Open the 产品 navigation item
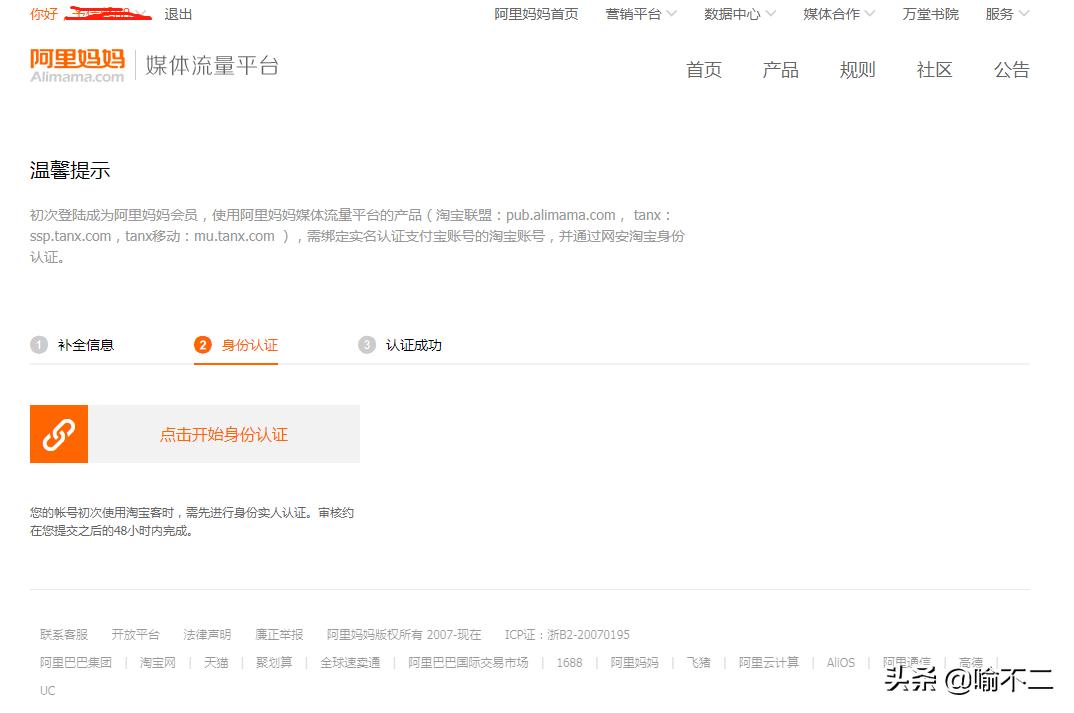1074x713 pixels. click(x=780, y=70)
